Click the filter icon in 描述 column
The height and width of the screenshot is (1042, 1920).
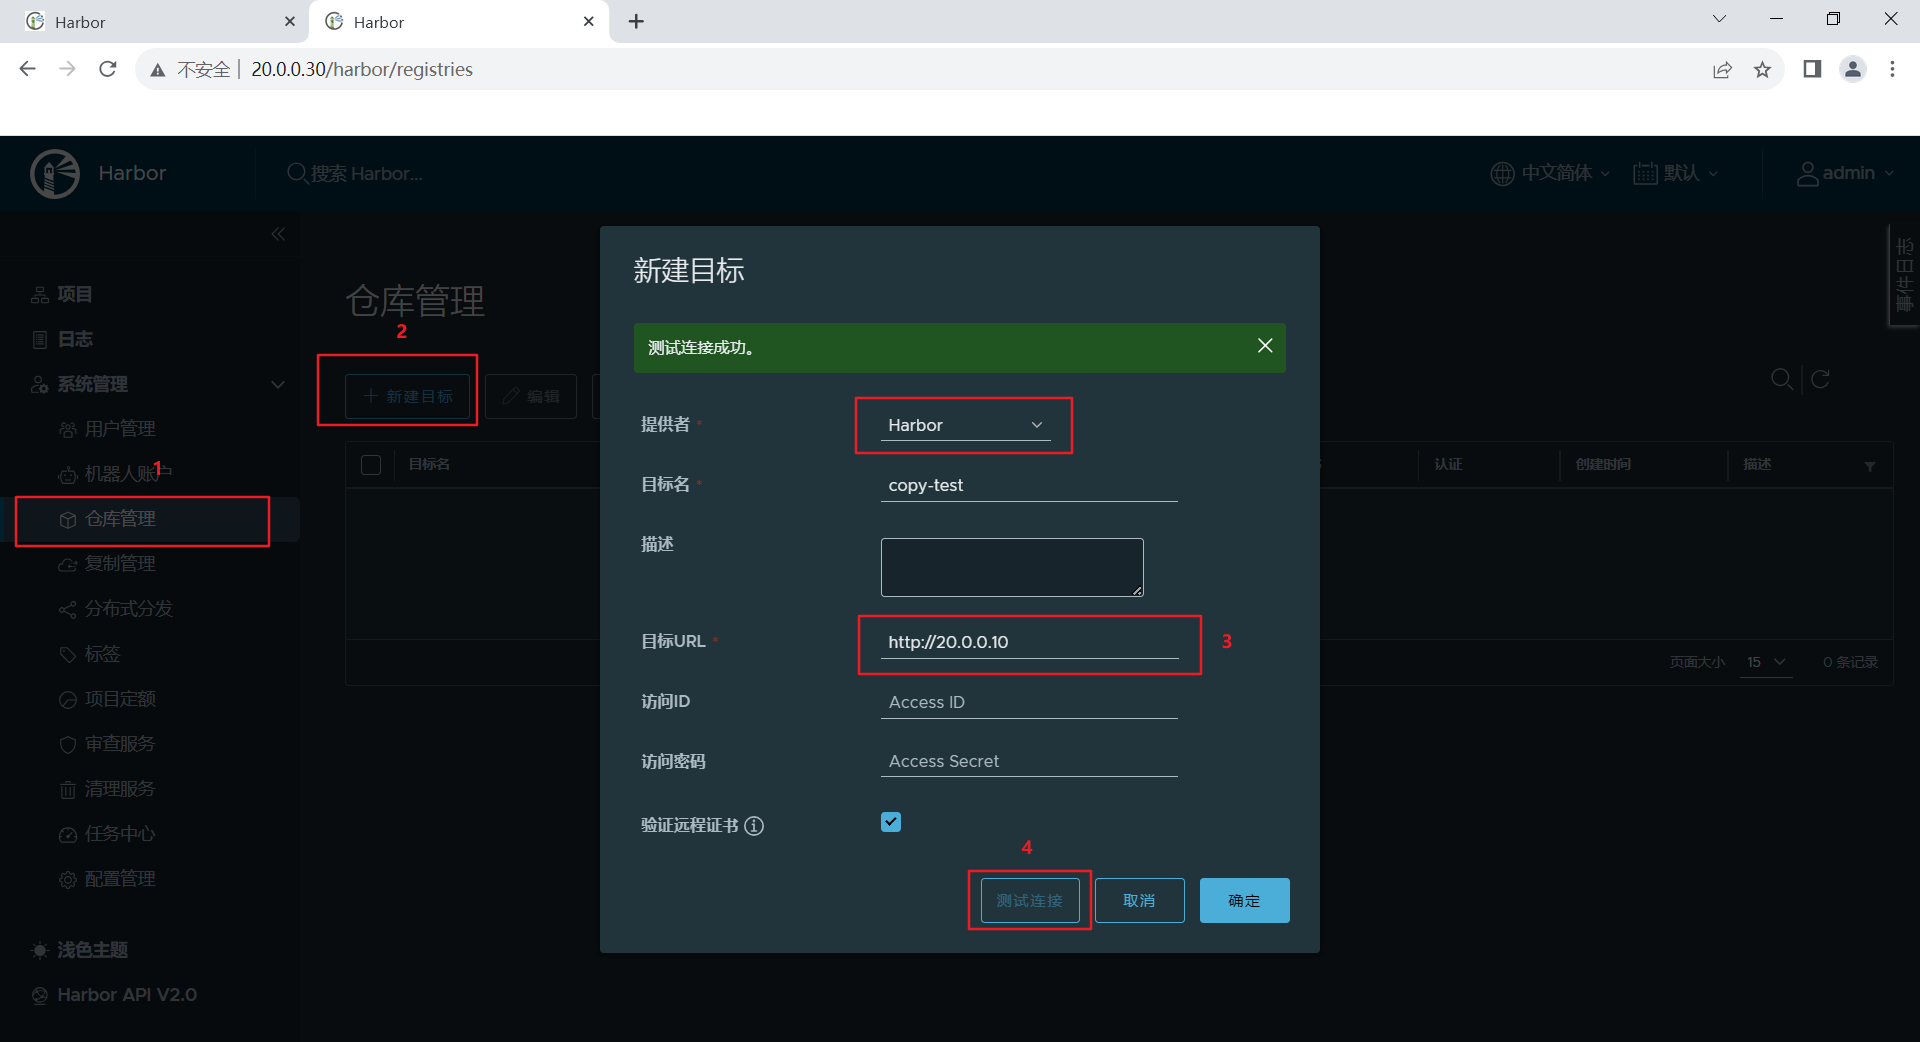click(x=1870, y=467)
